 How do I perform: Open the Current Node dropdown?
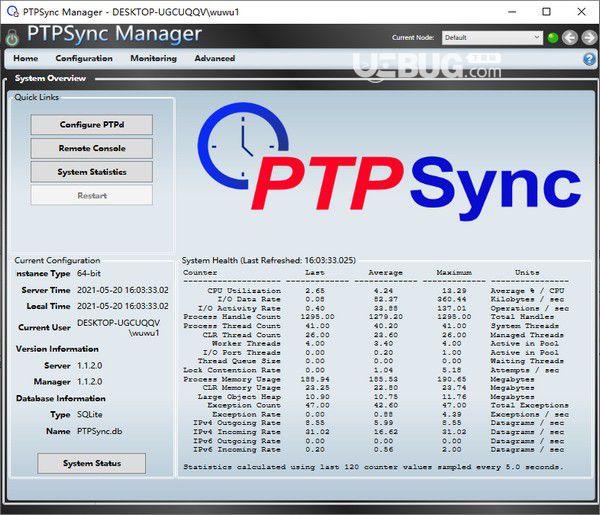492,37
